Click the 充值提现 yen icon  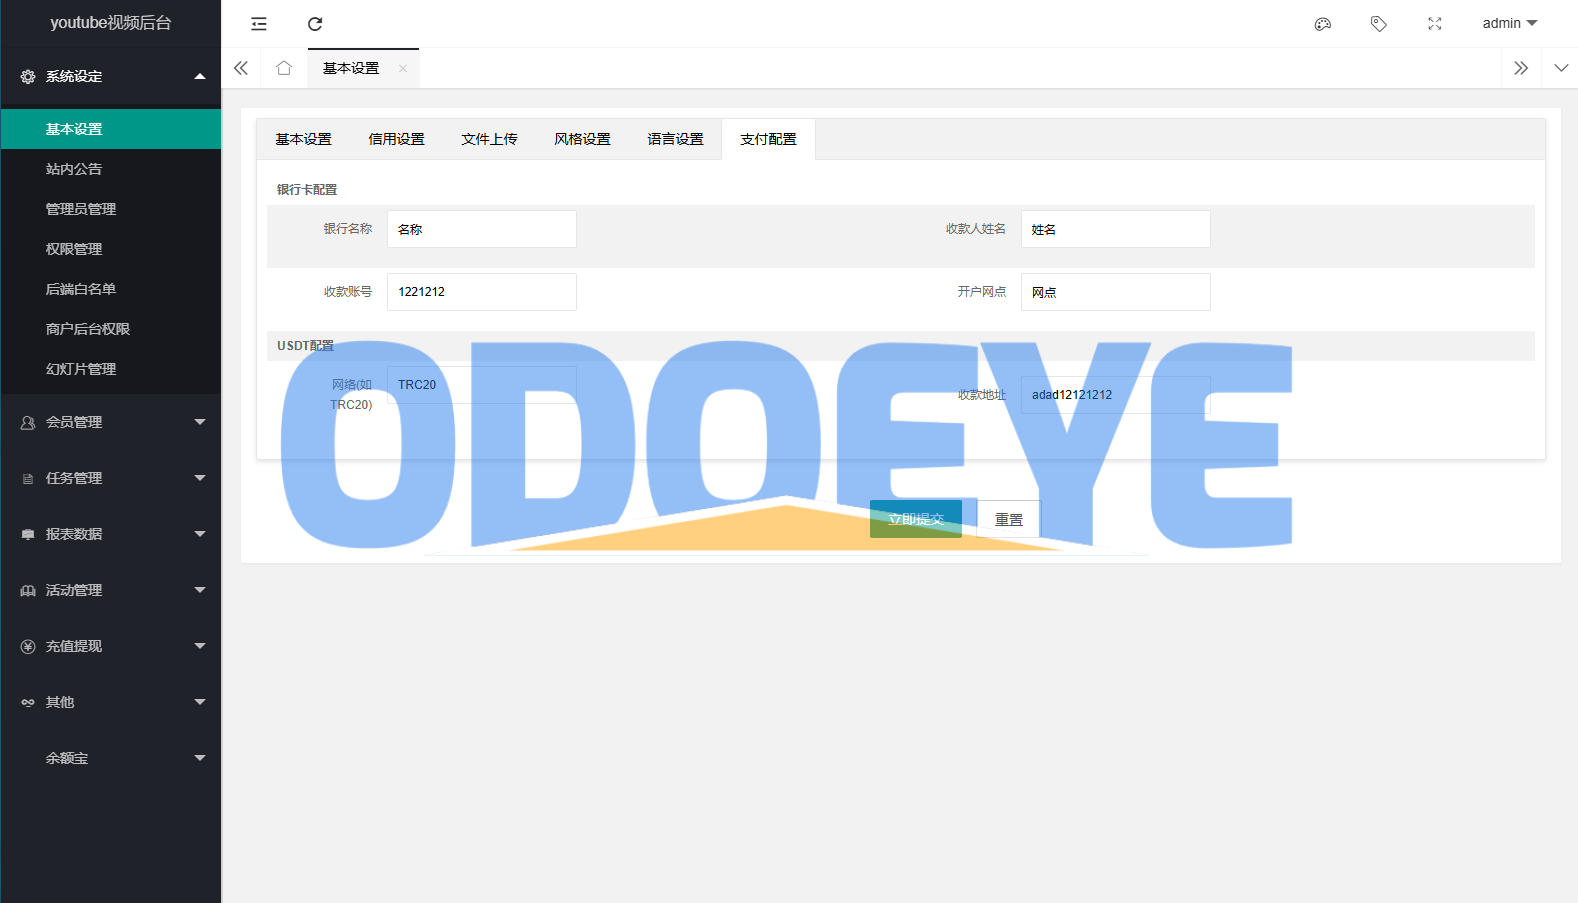(28, 646)
